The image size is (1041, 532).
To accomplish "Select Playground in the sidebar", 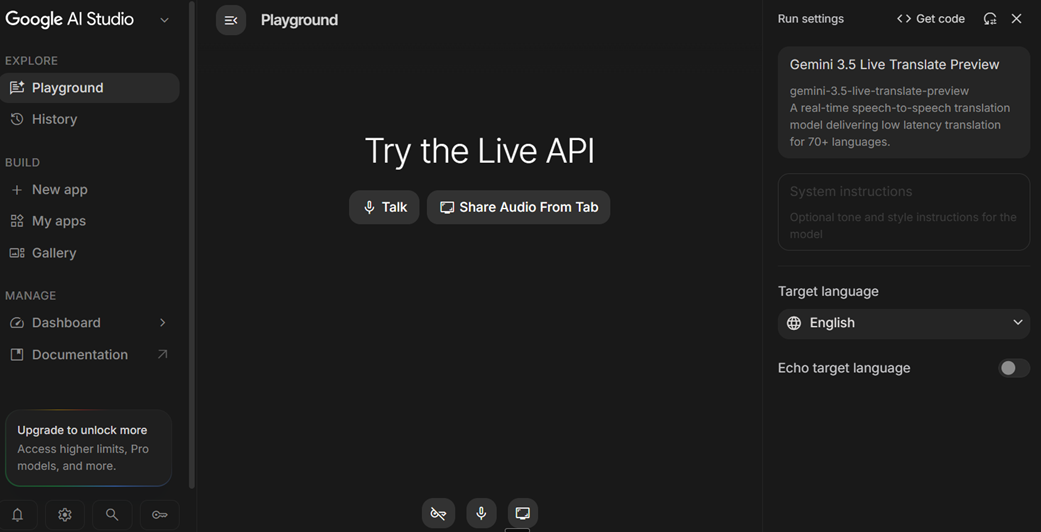I will (x=90, y=88).
